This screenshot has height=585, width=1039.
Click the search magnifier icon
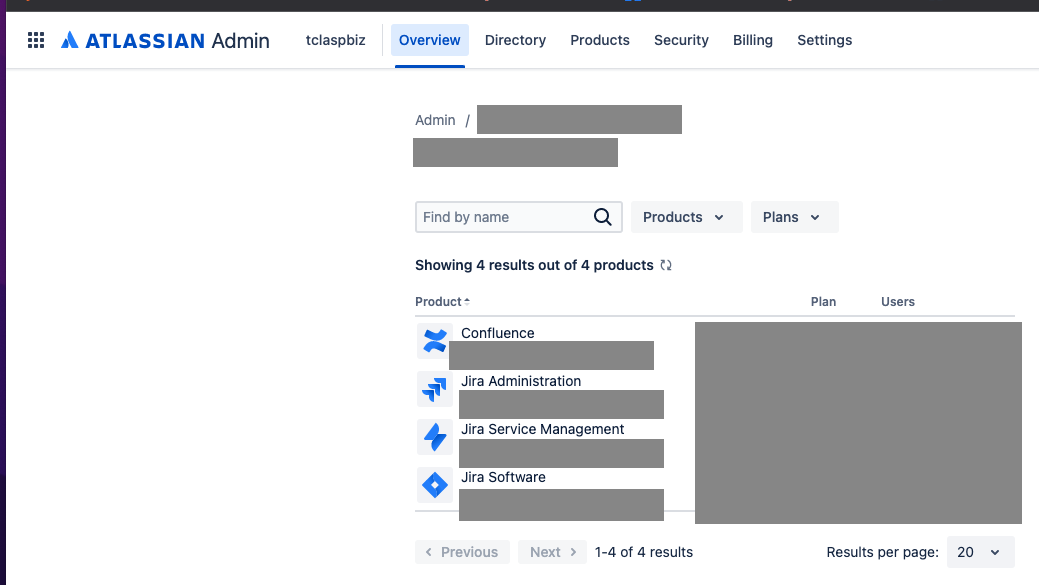(x=602, y=217)
